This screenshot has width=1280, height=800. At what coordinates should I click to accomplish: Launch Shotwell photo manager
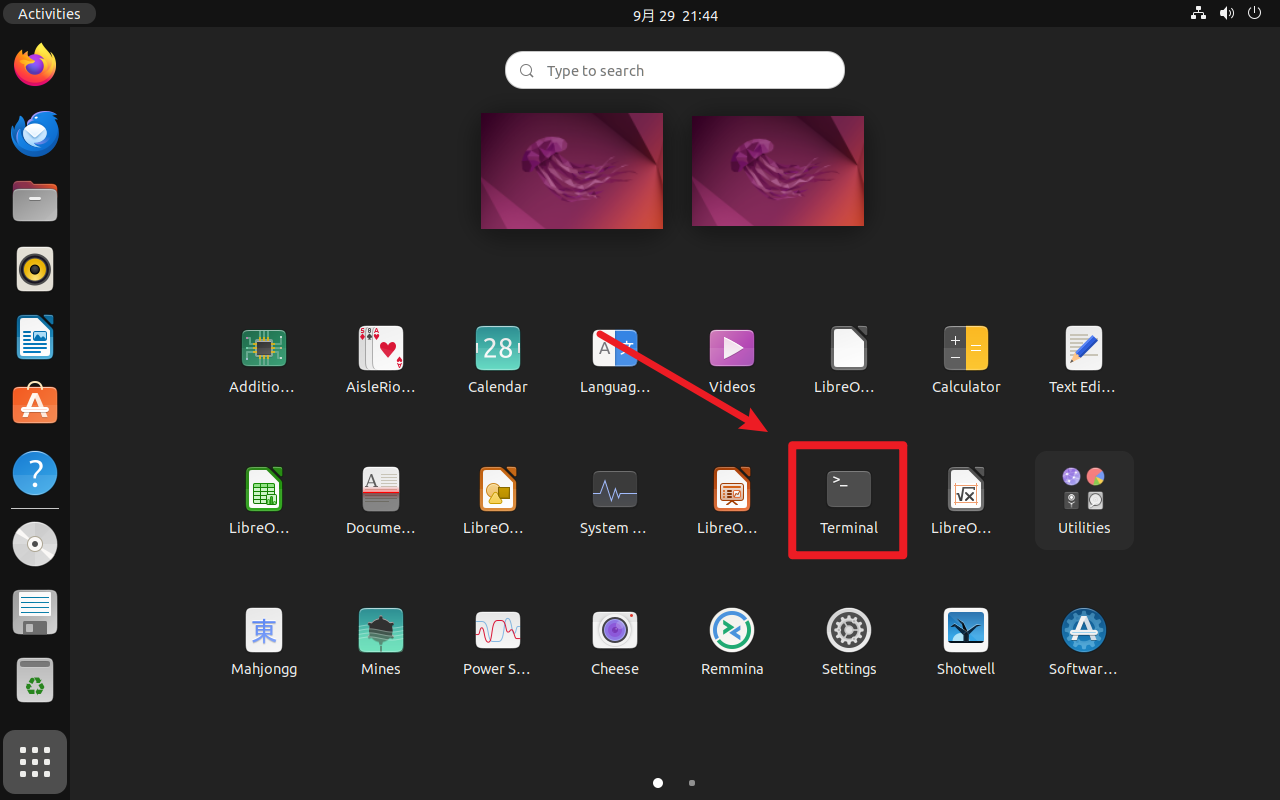(966, 630)
